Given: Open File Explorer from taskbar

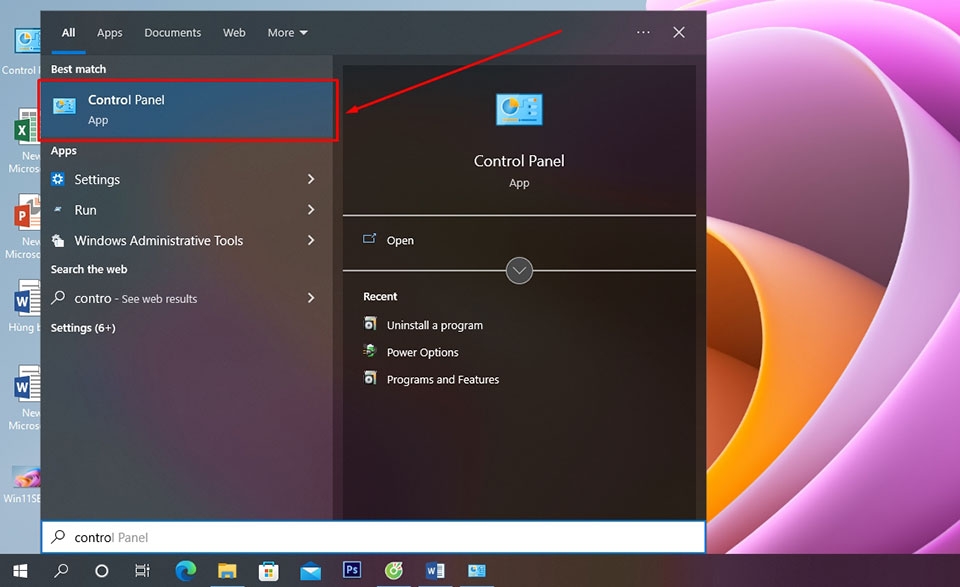Looking at the screenshot, I should click(227, 571).
